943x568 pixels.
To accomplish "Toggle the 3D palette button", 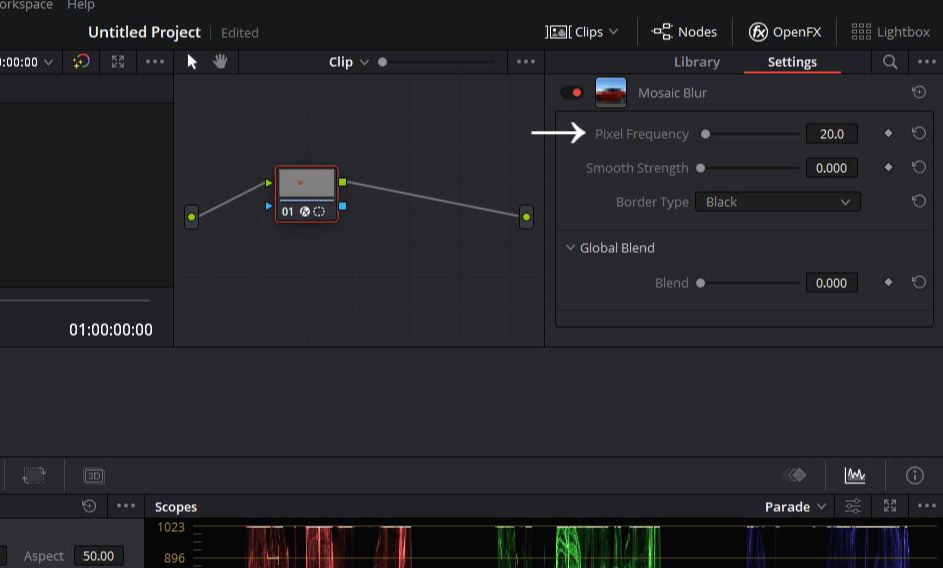I will coord(94,476).
